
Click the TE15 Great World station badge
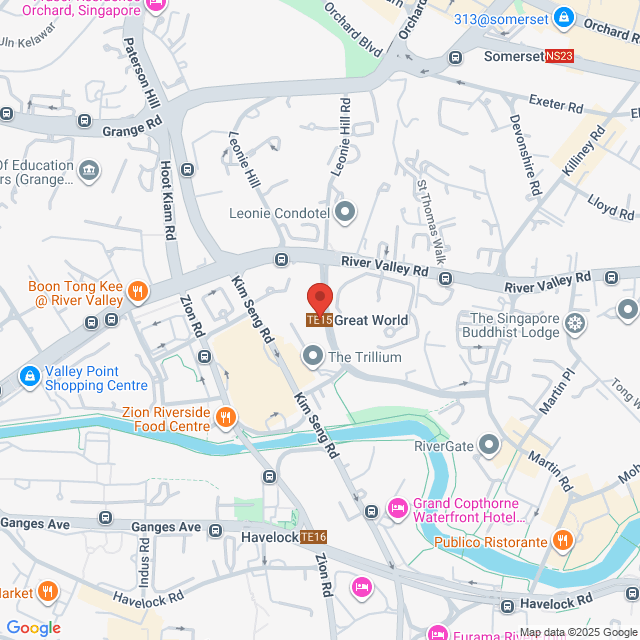(320, 320)
